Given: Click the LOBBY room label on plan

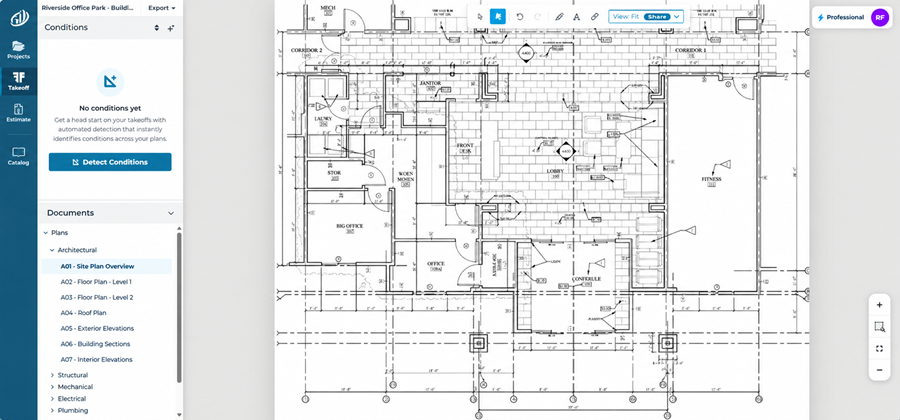Looking at the screenshot, I should [555, 171].
